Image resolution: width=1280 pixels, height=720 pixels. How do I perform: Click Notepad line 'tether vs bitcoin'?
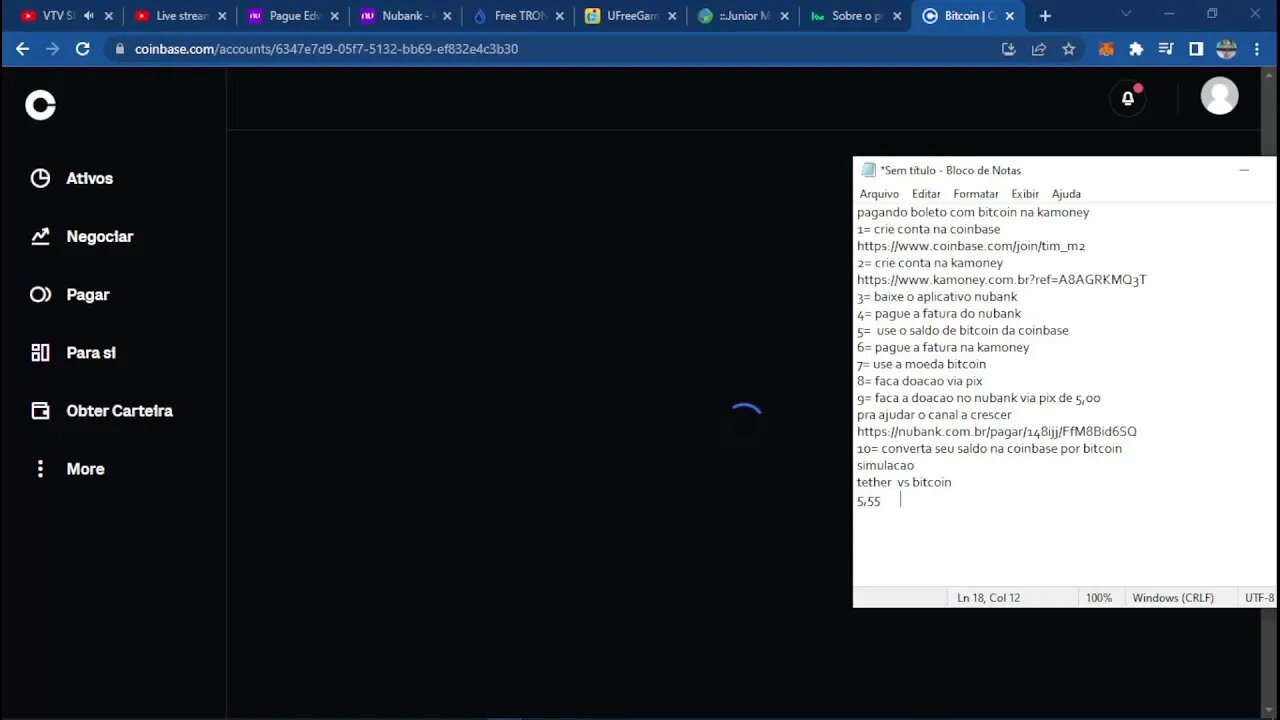tap(904, 482)
